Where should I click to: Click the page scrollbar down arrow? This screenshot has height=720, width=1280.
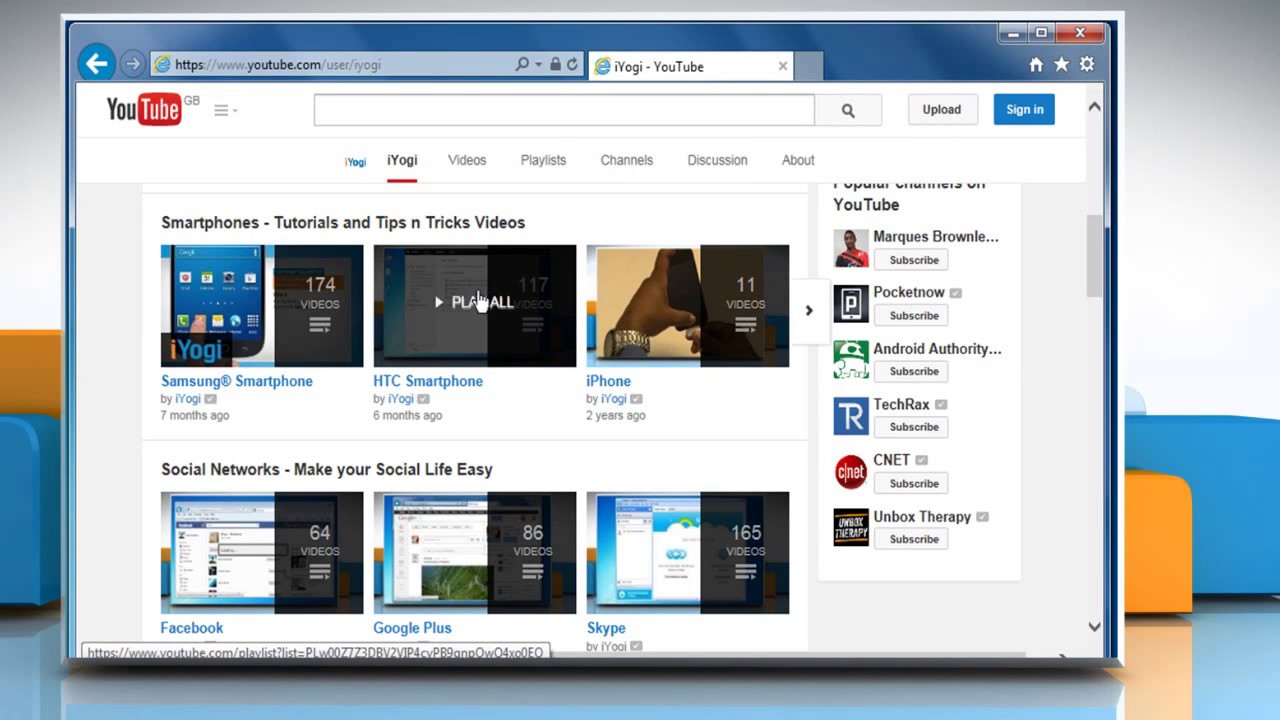coord(1094,627)
